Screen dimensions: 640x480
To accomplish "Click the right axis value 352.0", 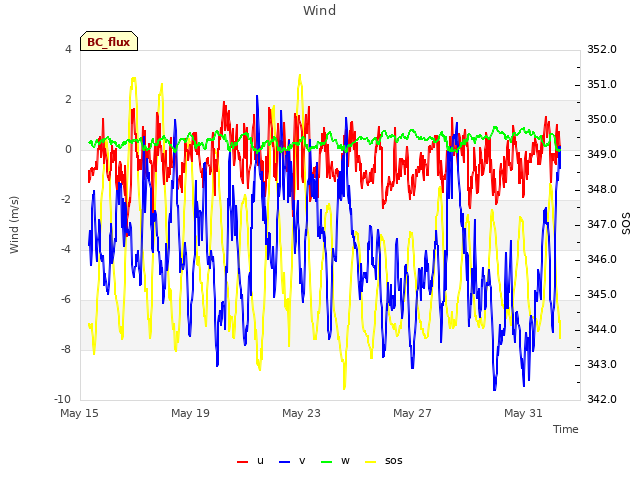I will pos(602,49).
